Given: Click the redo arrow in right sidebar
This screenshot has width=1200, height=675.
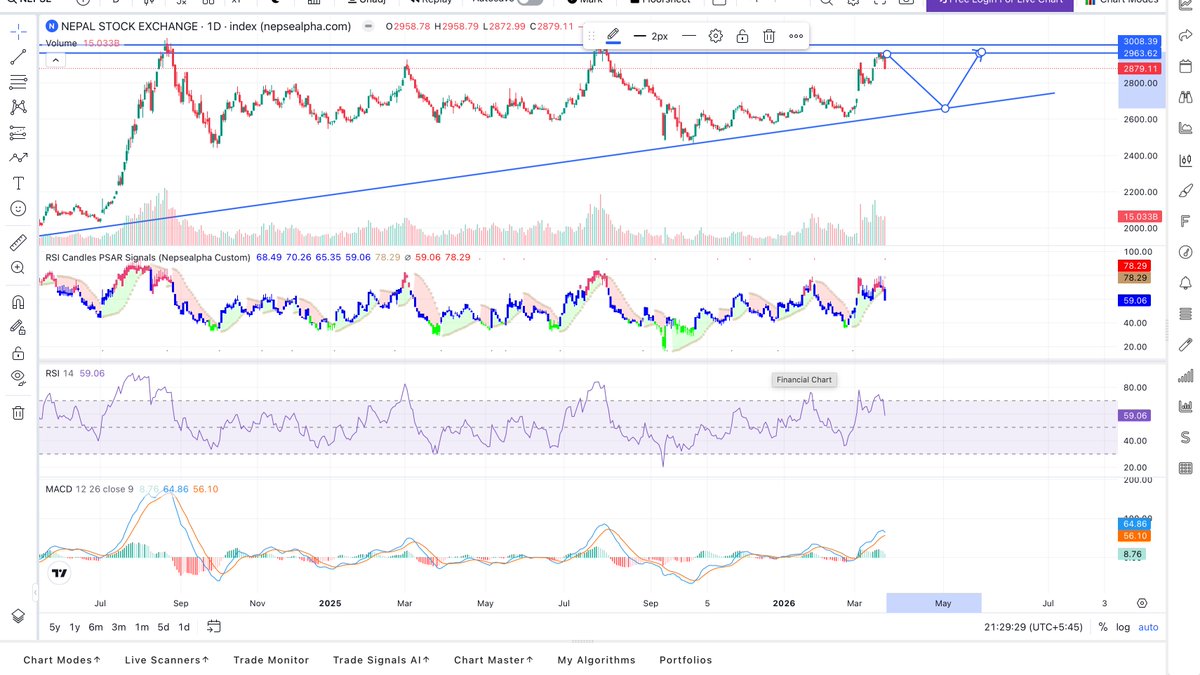Looking at the screenshot, I should click(1185, 35).
